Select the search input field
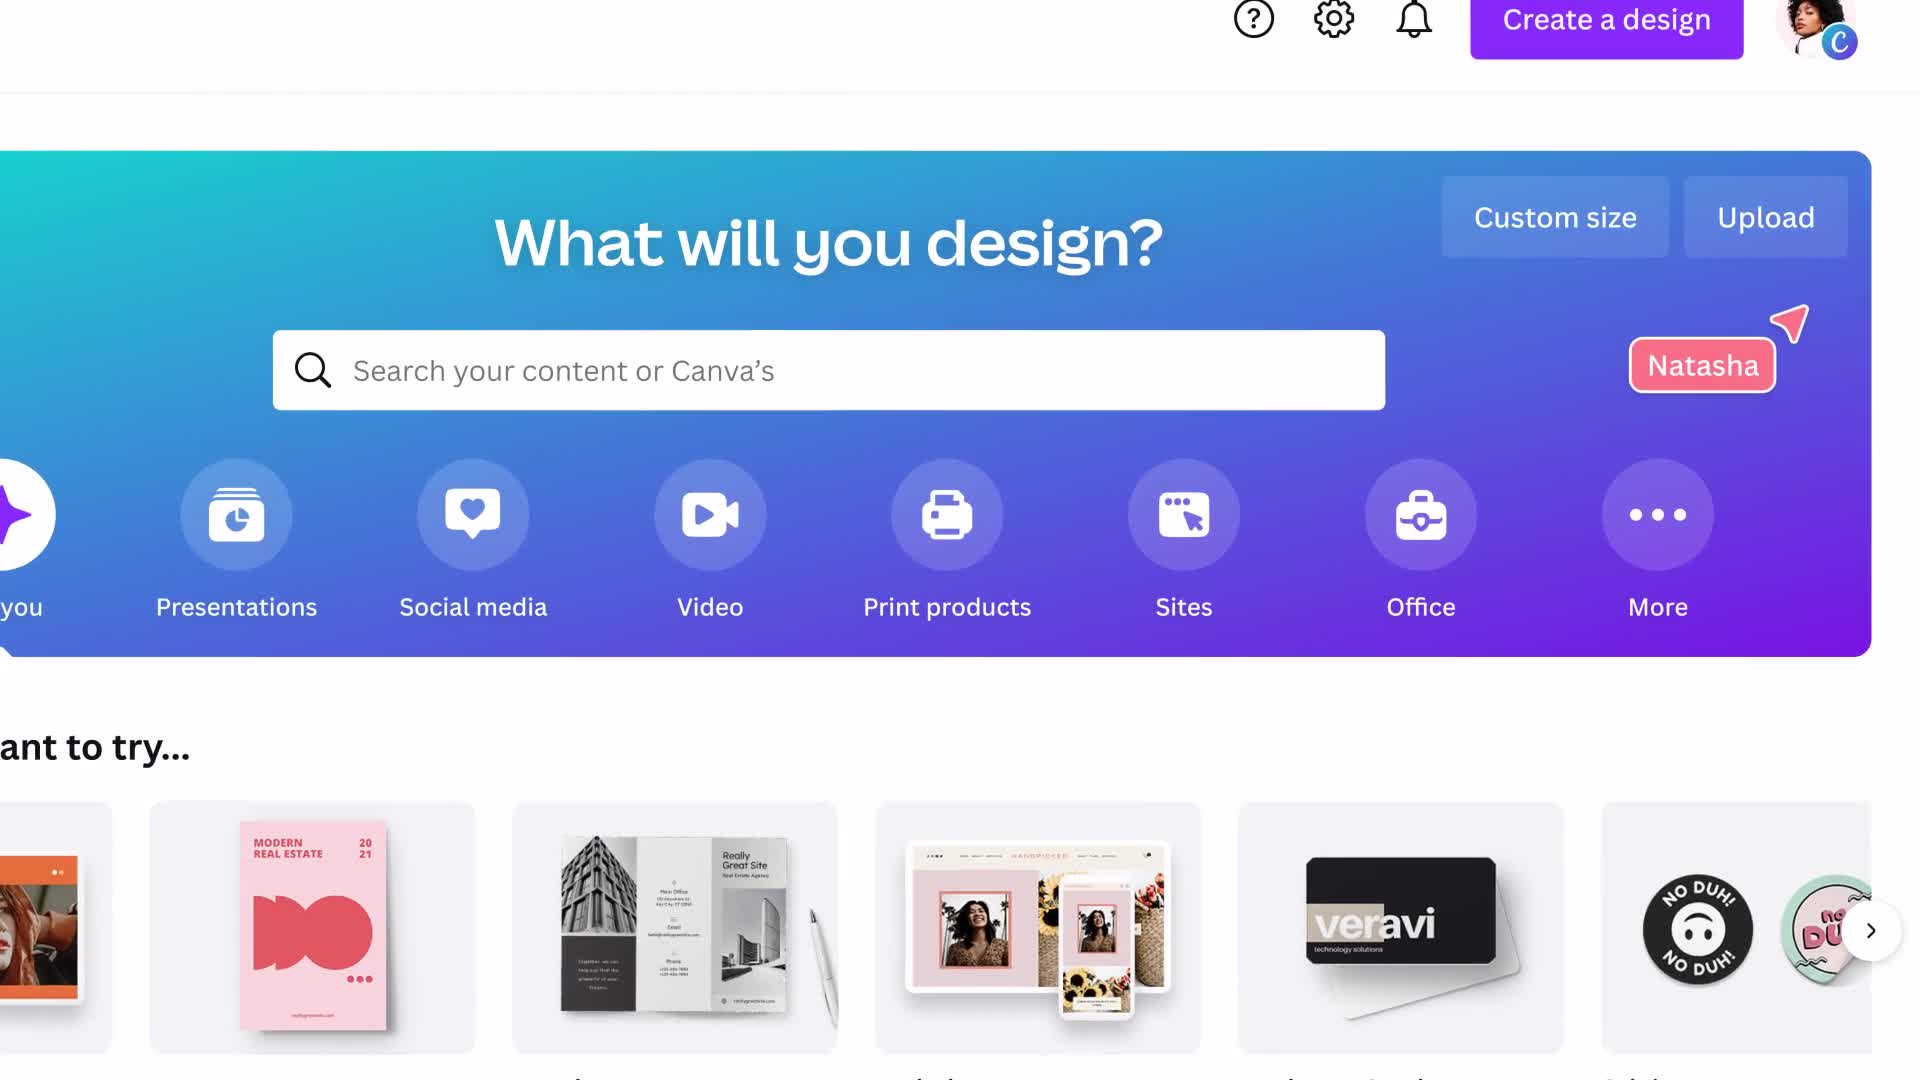Viewport: 1920px width, 1080px height. 828,369
